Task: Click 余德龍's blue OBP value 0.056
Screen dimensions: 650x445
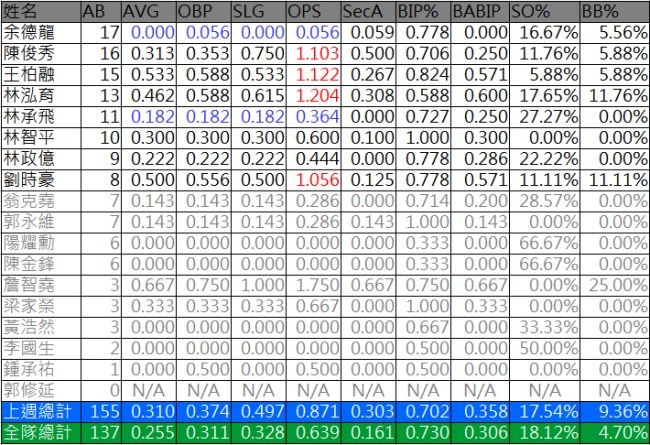Action: point(208,33)
